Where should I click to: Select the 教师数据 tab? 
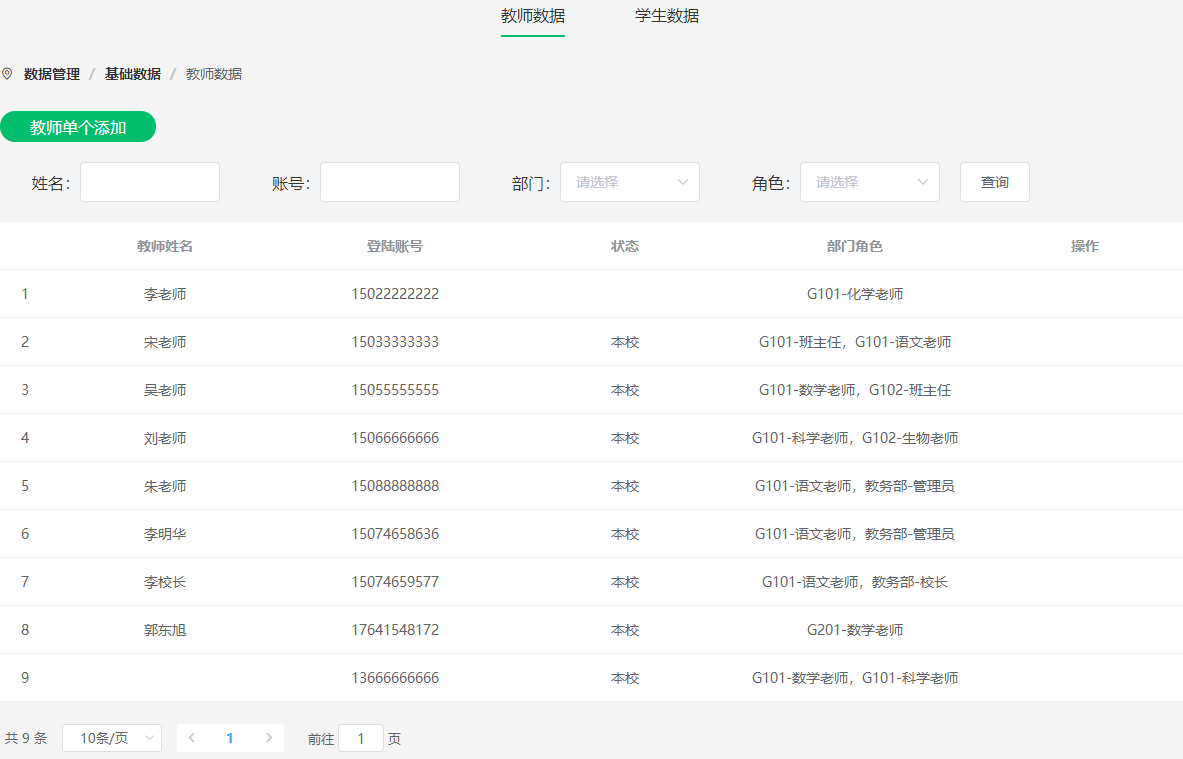532,16
